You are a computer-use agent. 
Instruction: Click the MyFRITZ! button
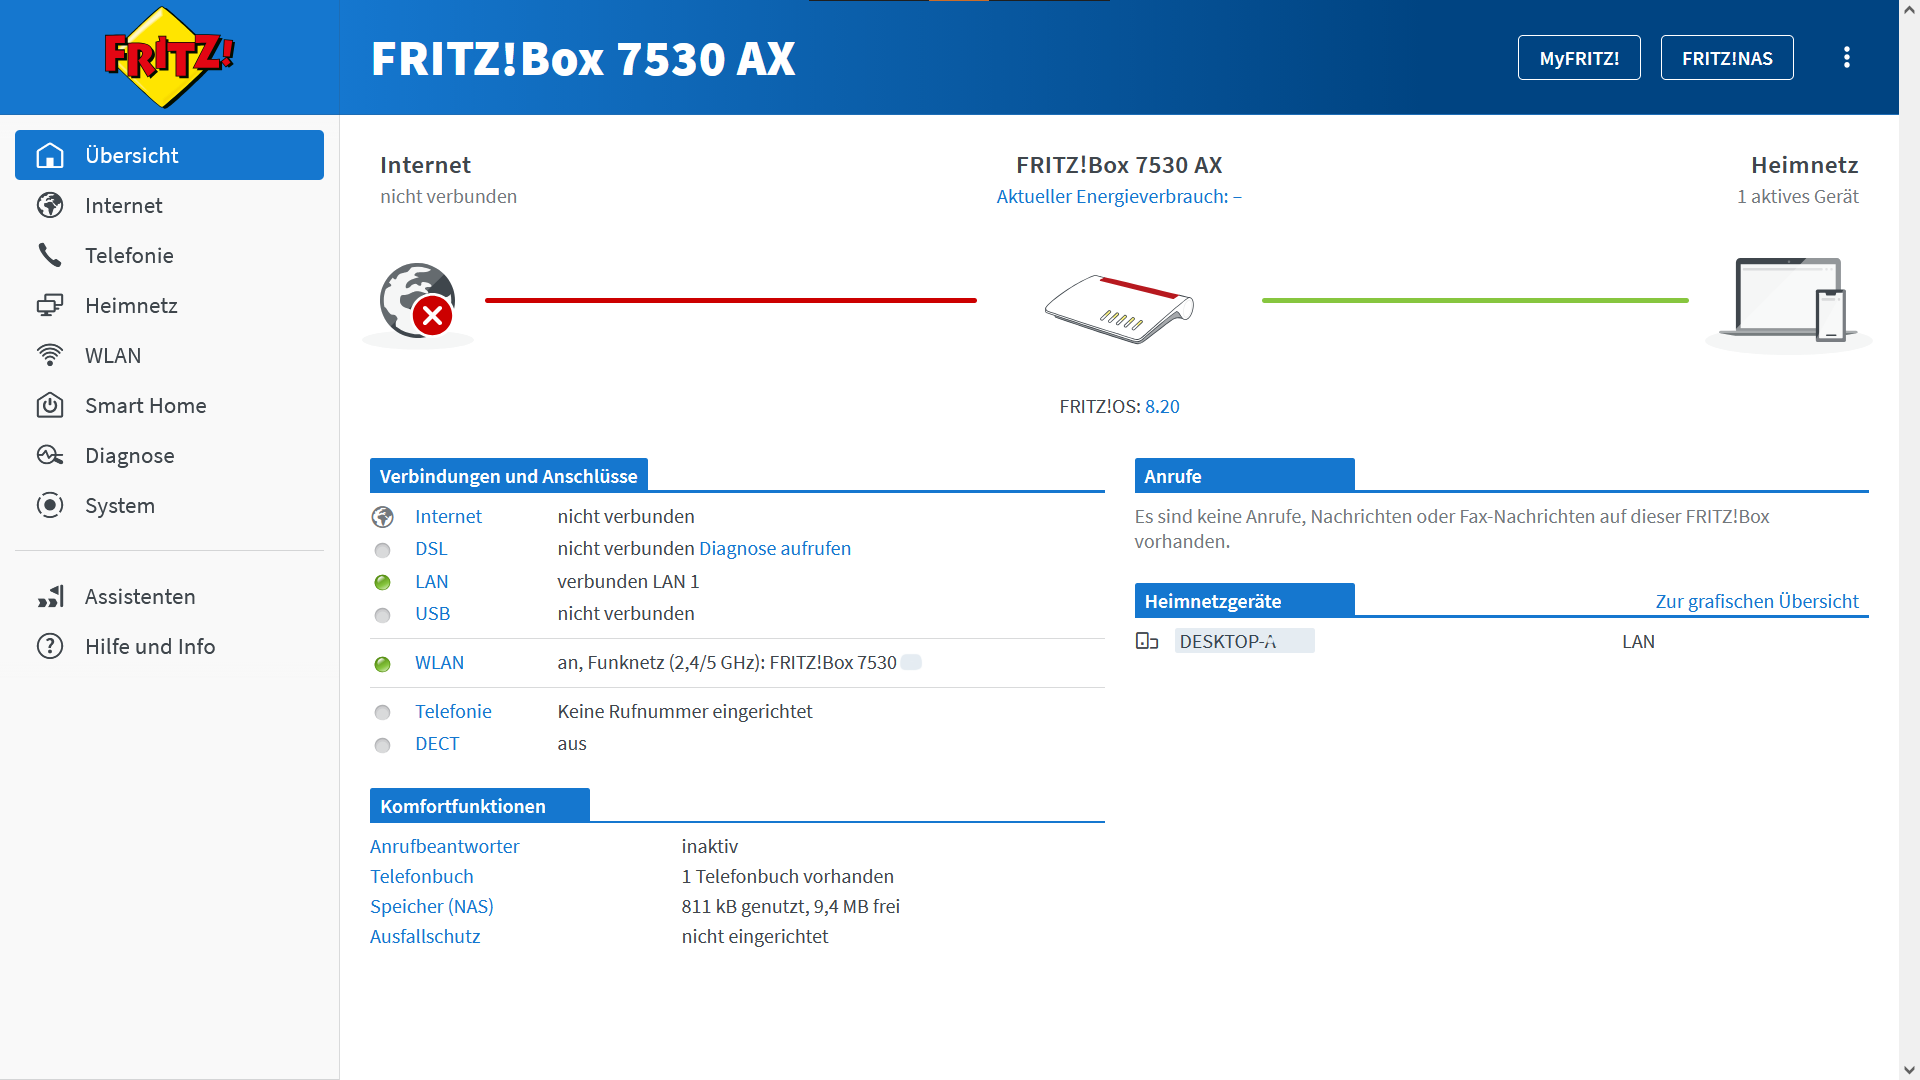1579,57
